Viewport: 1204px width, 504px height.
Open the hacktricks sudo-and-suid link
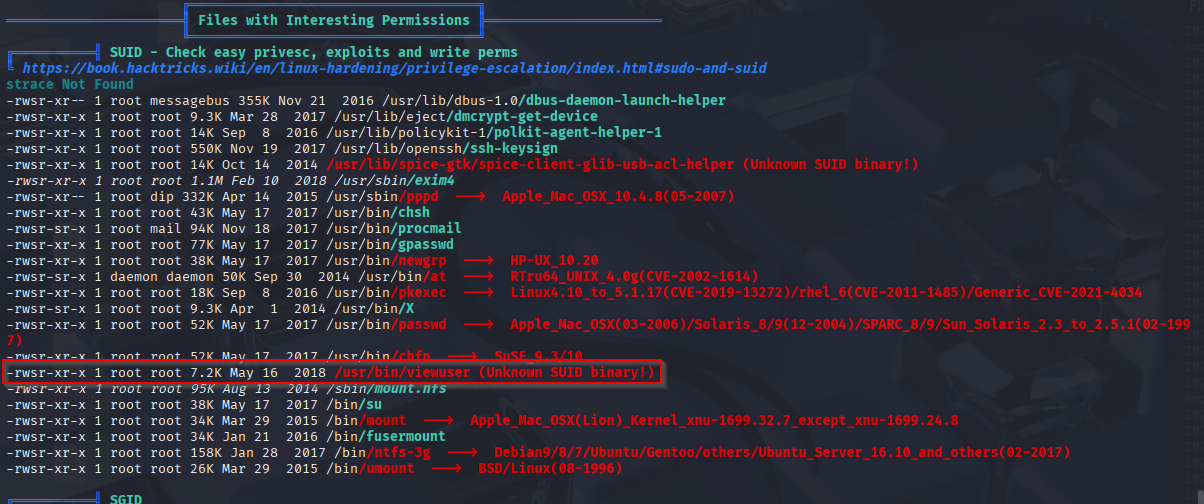(395, 68)
